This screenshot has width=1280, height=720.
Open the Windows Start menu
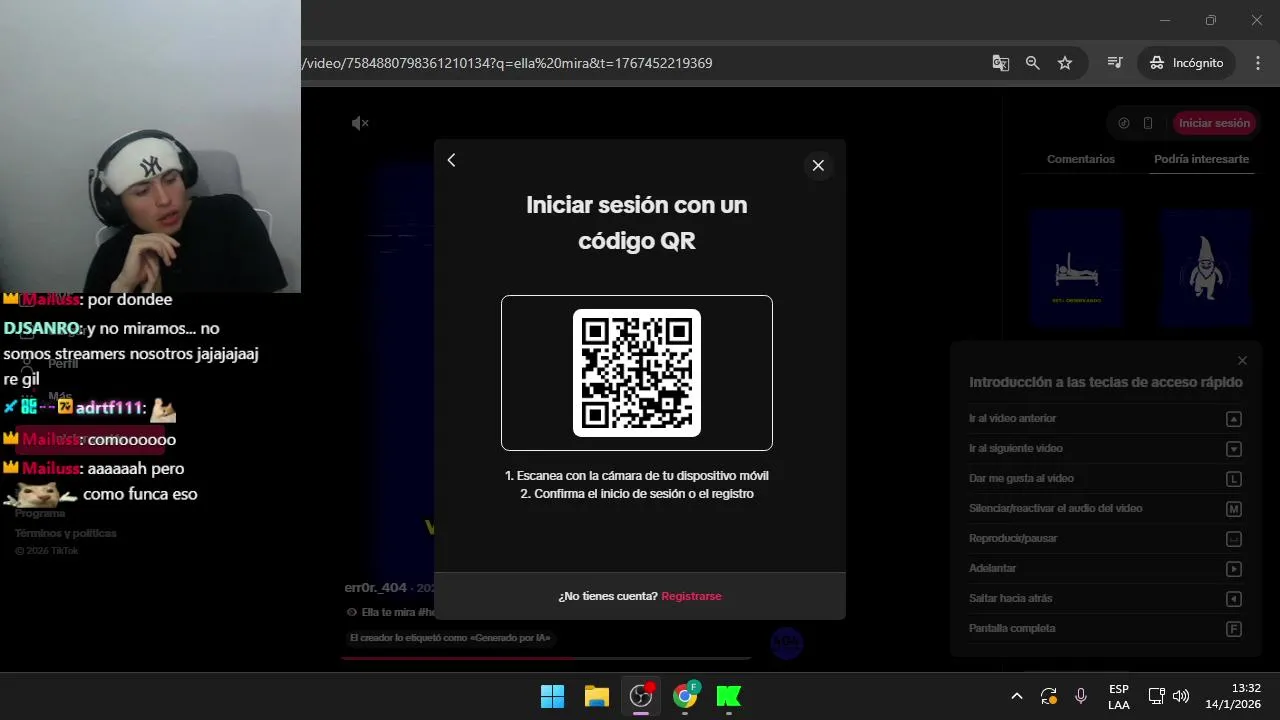[552, 696]
